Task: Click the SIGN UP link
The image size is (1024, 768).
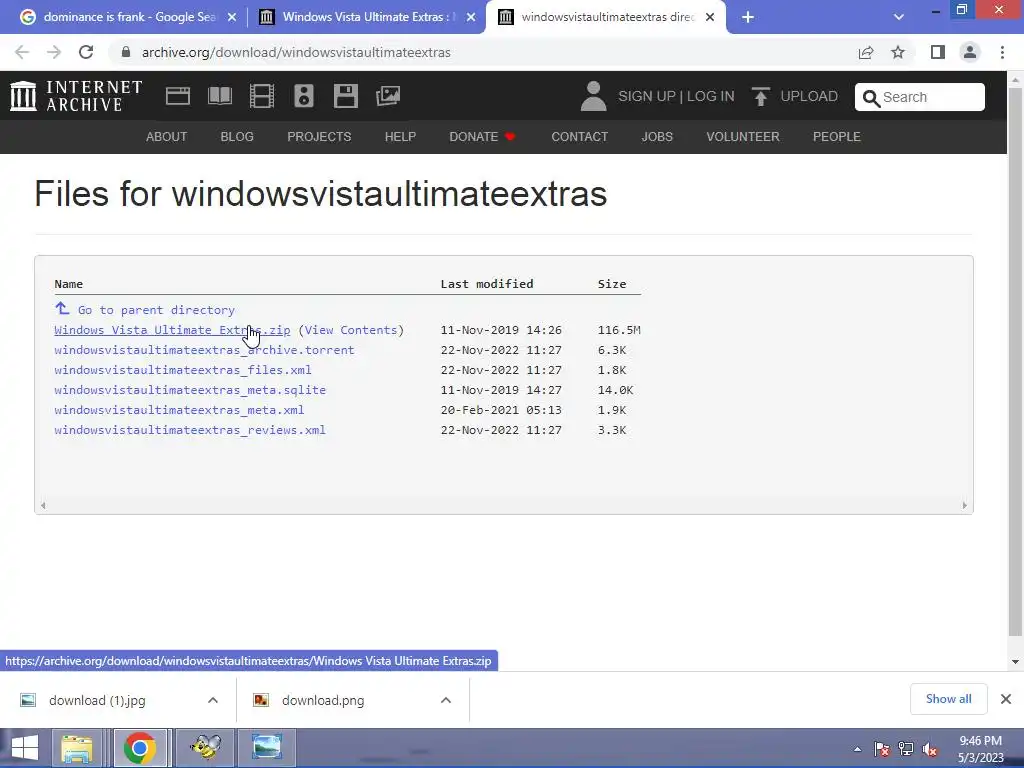Action: pyautogui.click(x=647, y=96)
